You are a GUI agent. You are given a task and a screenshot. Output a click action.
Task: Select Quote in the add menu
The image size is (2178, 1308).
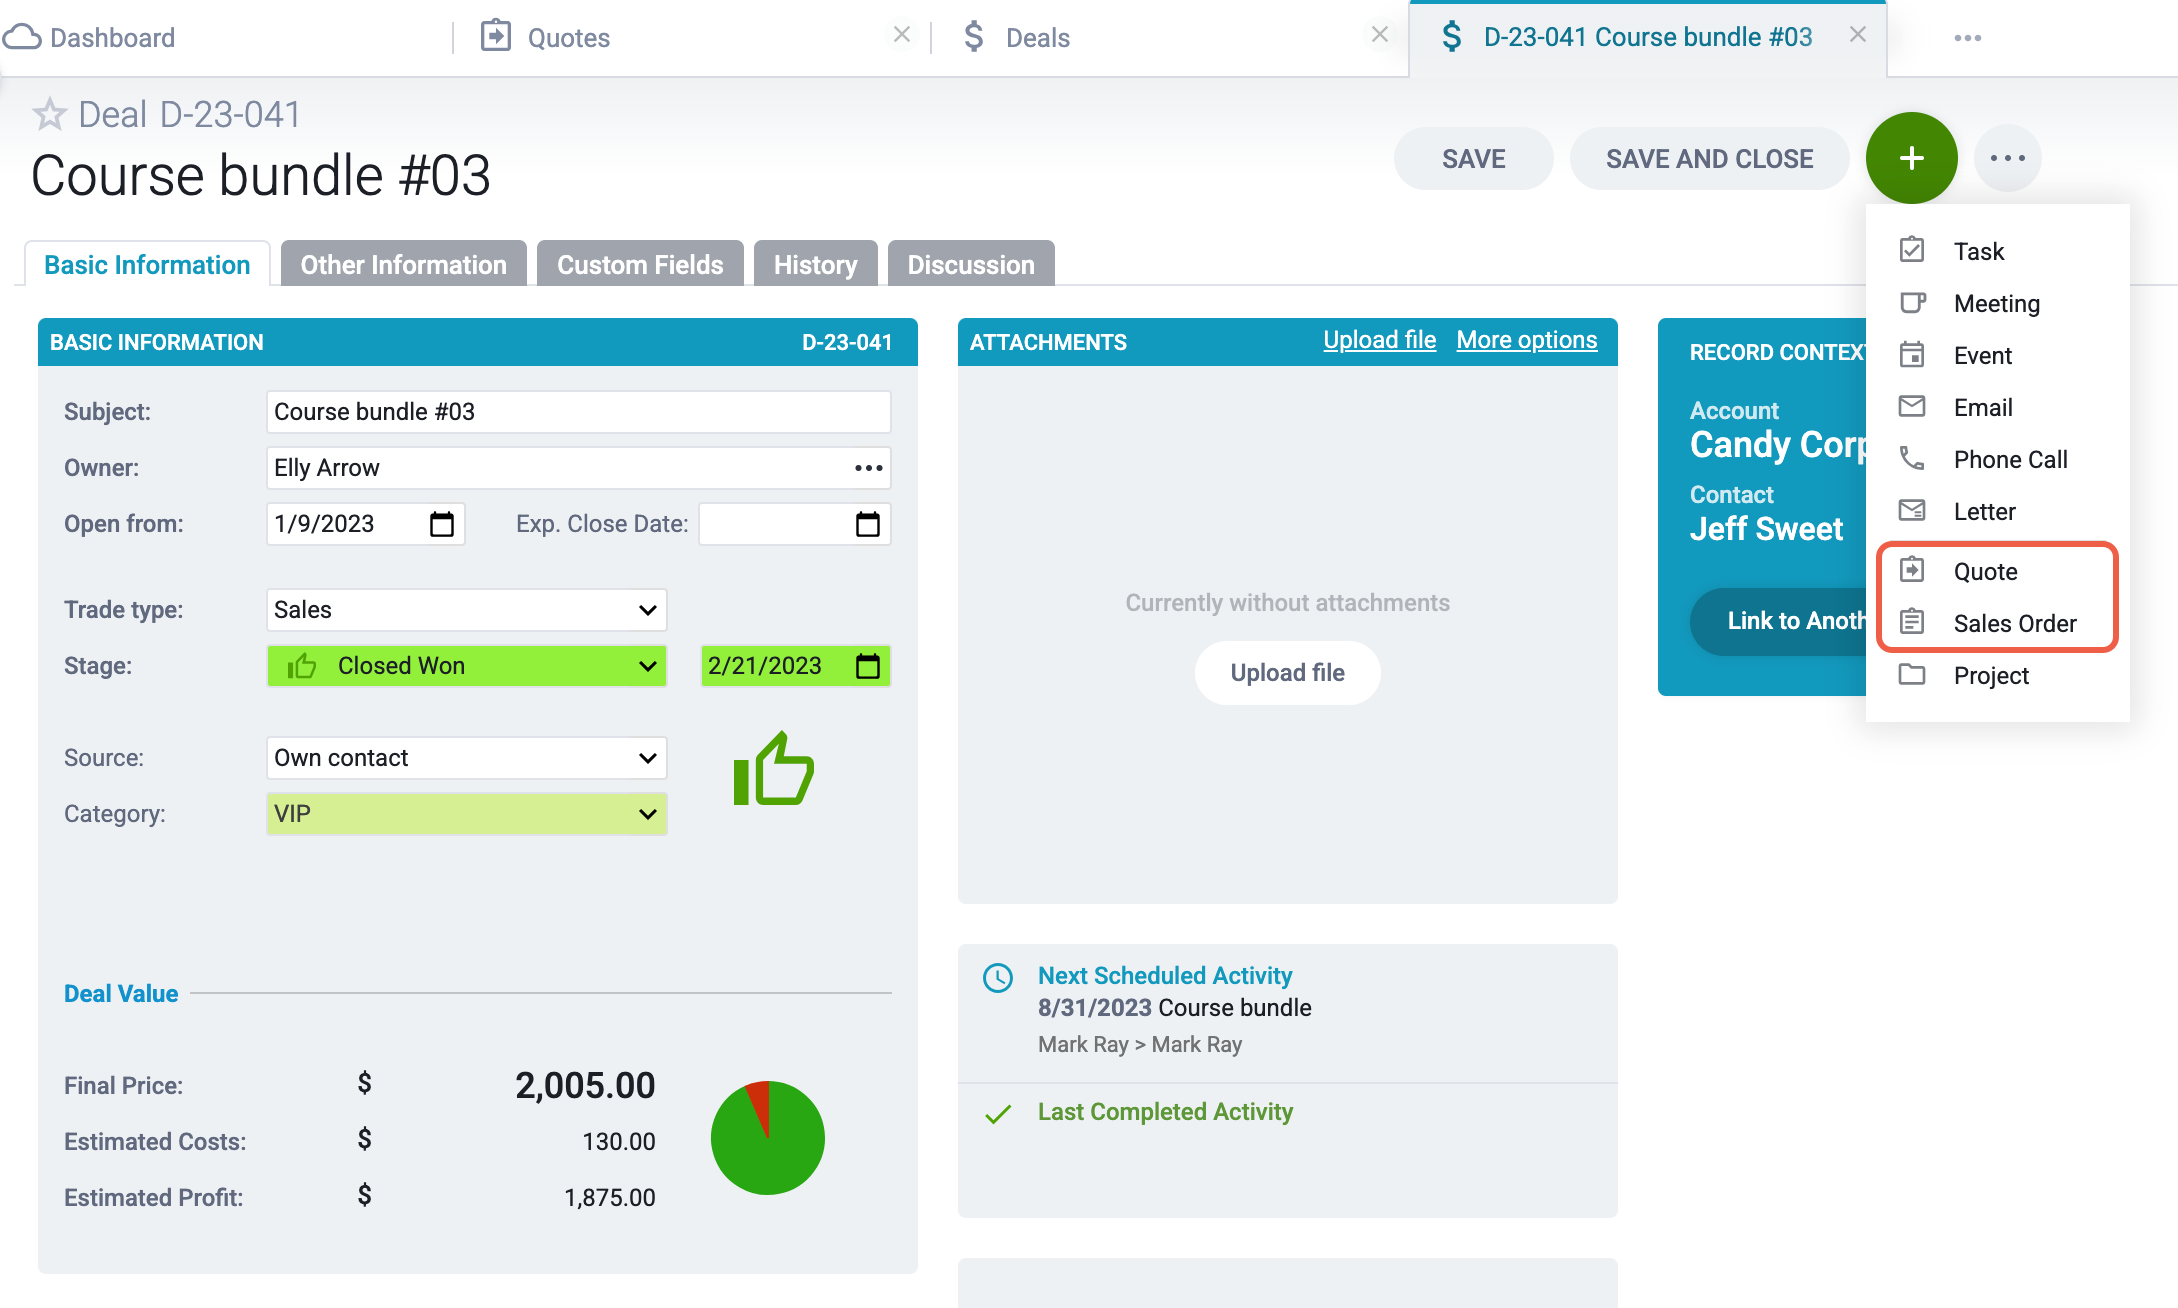(x=1985, y=572)
